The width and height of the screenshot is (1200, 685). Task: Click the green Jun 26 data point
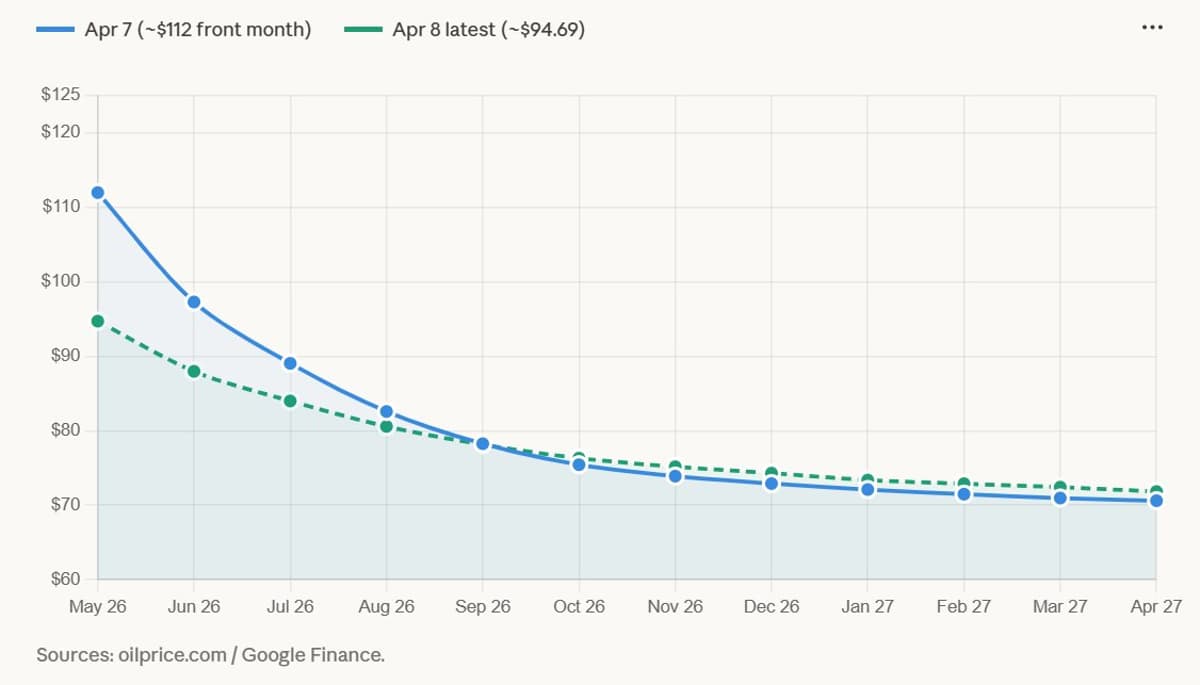point(194,371)
